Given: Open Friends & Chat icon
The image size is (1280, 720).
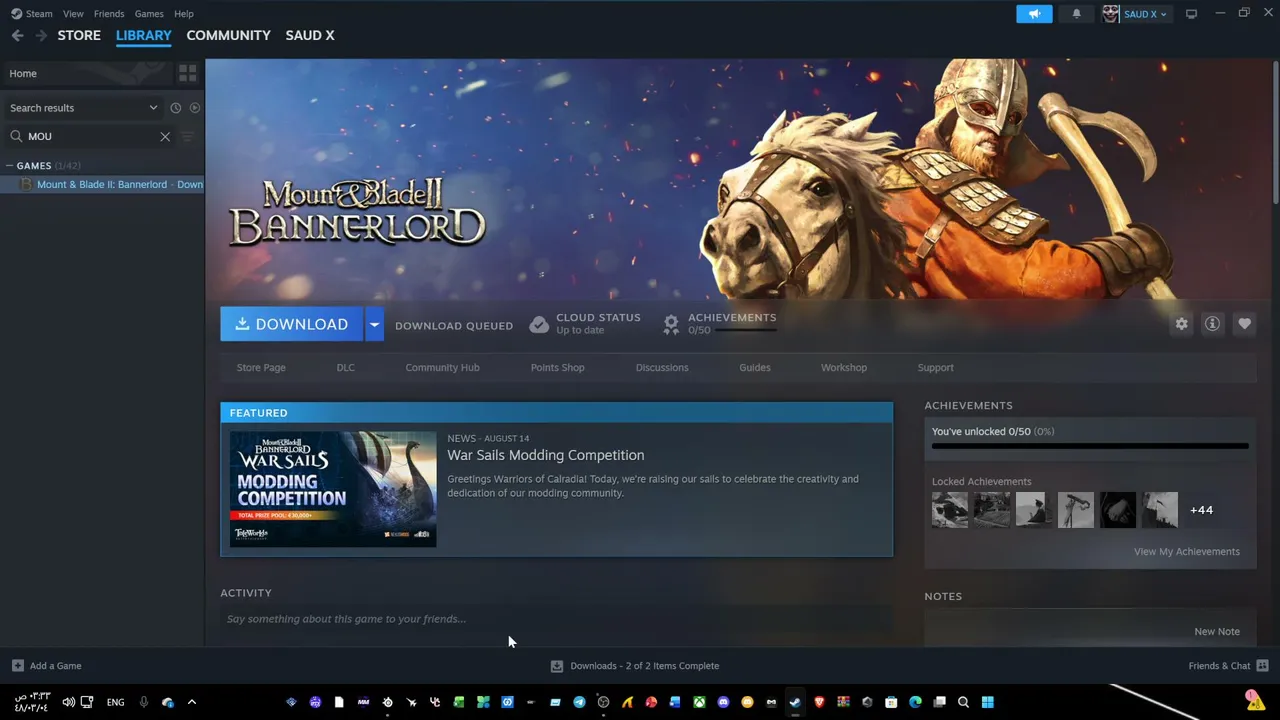Looking at the screenshot, I should click(1262, 666).
